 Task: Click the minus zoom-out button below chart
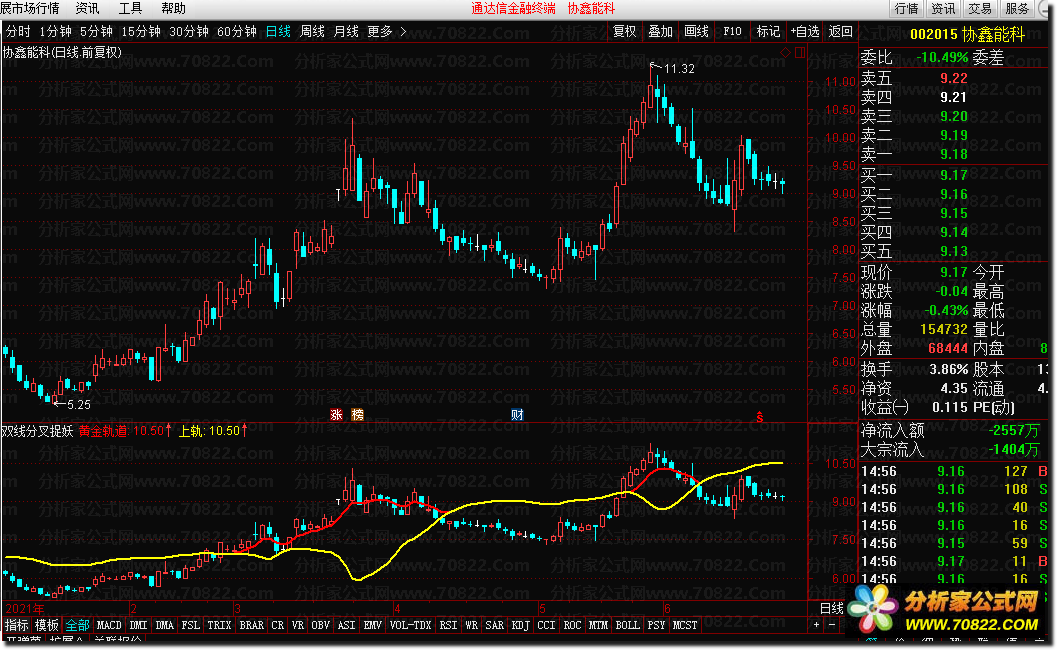point(831,625)
